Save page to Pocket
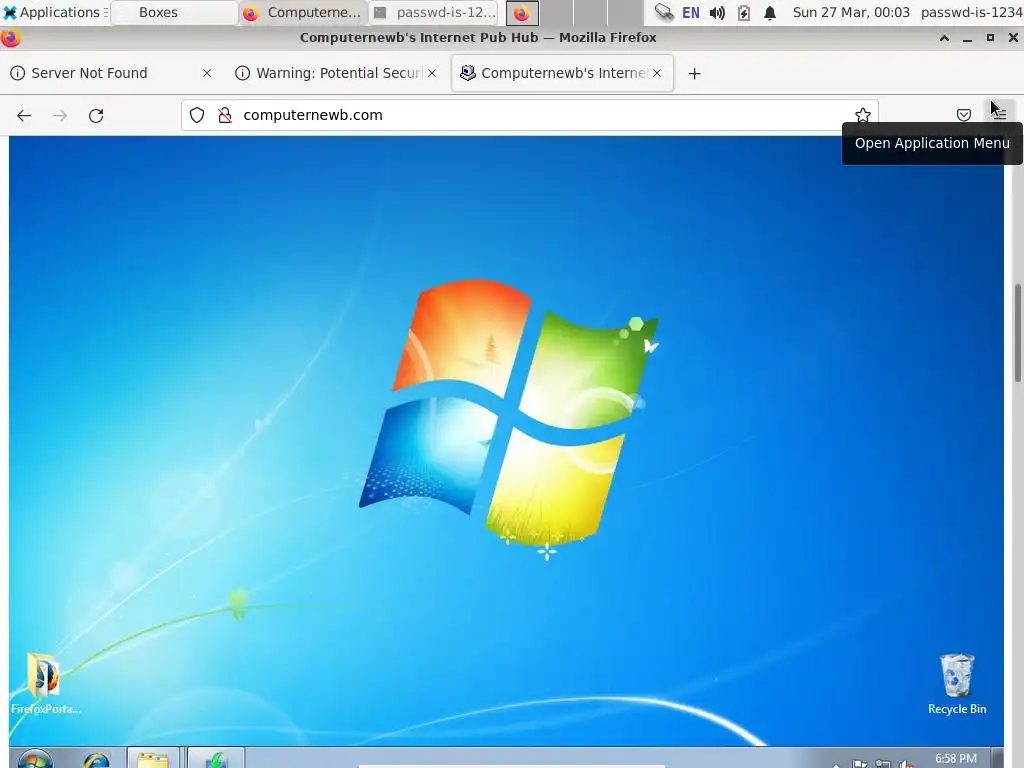This screenshot has height=768, width=1024. click(963, 116)
